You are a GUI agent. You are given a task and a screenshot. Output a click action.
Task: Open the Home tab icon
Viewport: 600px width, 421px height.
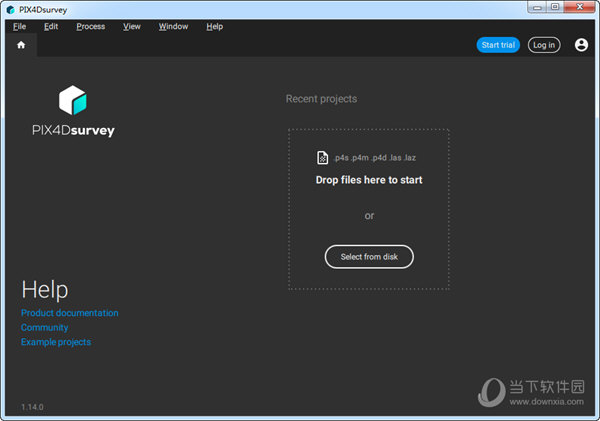point(21,45)
